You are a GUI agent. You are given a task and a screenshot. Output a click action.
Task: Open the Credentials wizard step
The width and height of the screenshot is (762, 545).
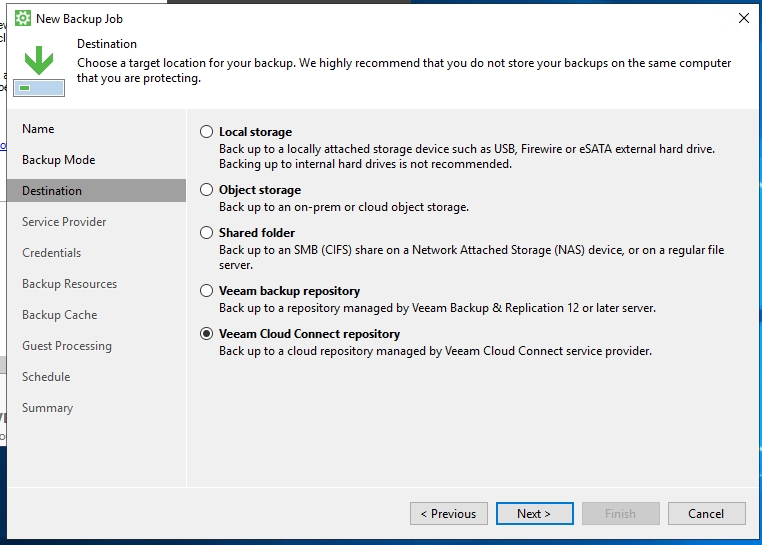point(51,253)
